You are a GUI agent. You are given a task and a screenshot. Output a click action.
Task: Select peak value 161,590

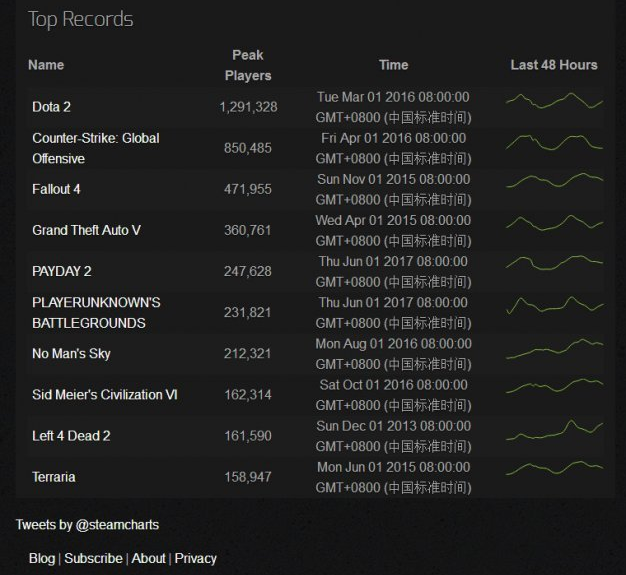pyautogui.click(x=248, y=436)
